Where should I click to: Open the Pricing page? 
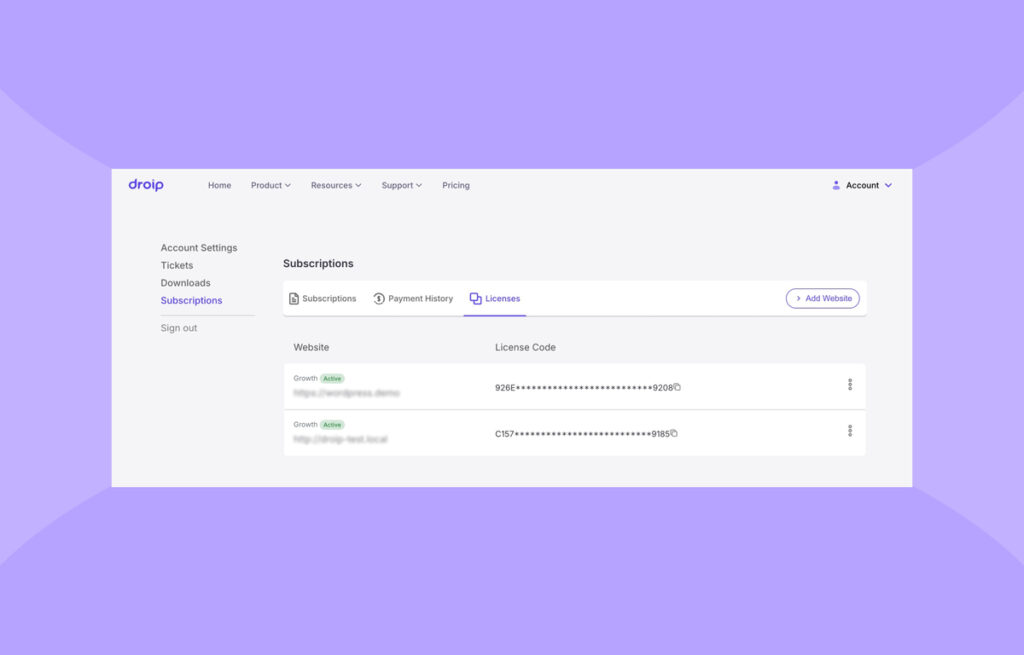click(455, 185)
